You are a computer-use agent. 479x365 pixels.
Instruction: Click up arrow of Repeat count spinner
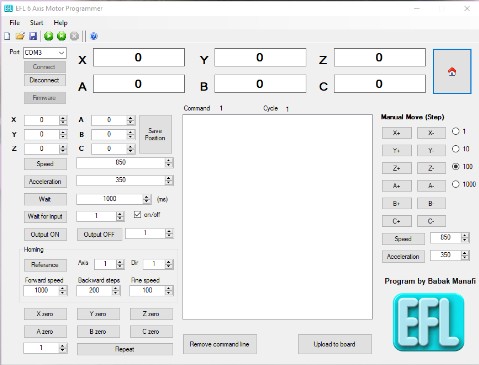[62, 346]
